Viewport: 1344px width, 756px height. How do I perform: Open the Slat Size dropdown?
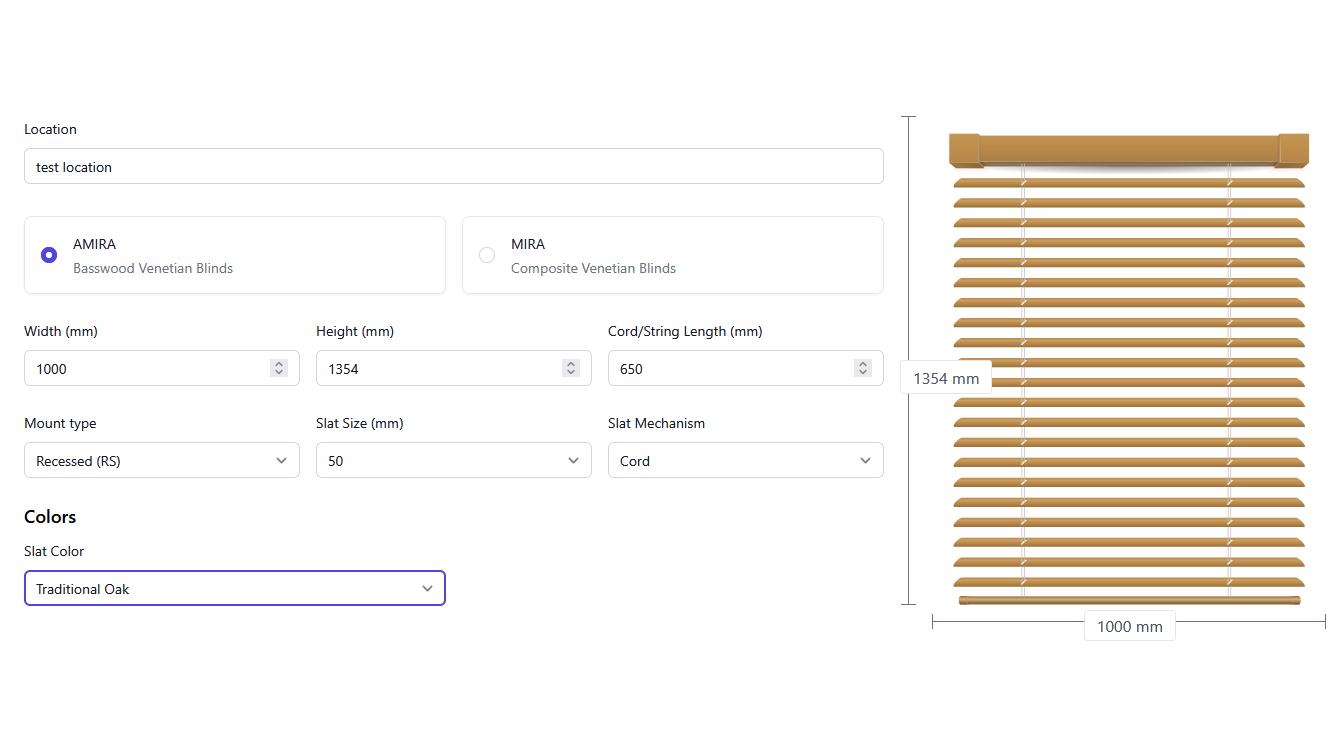(454, 461)
